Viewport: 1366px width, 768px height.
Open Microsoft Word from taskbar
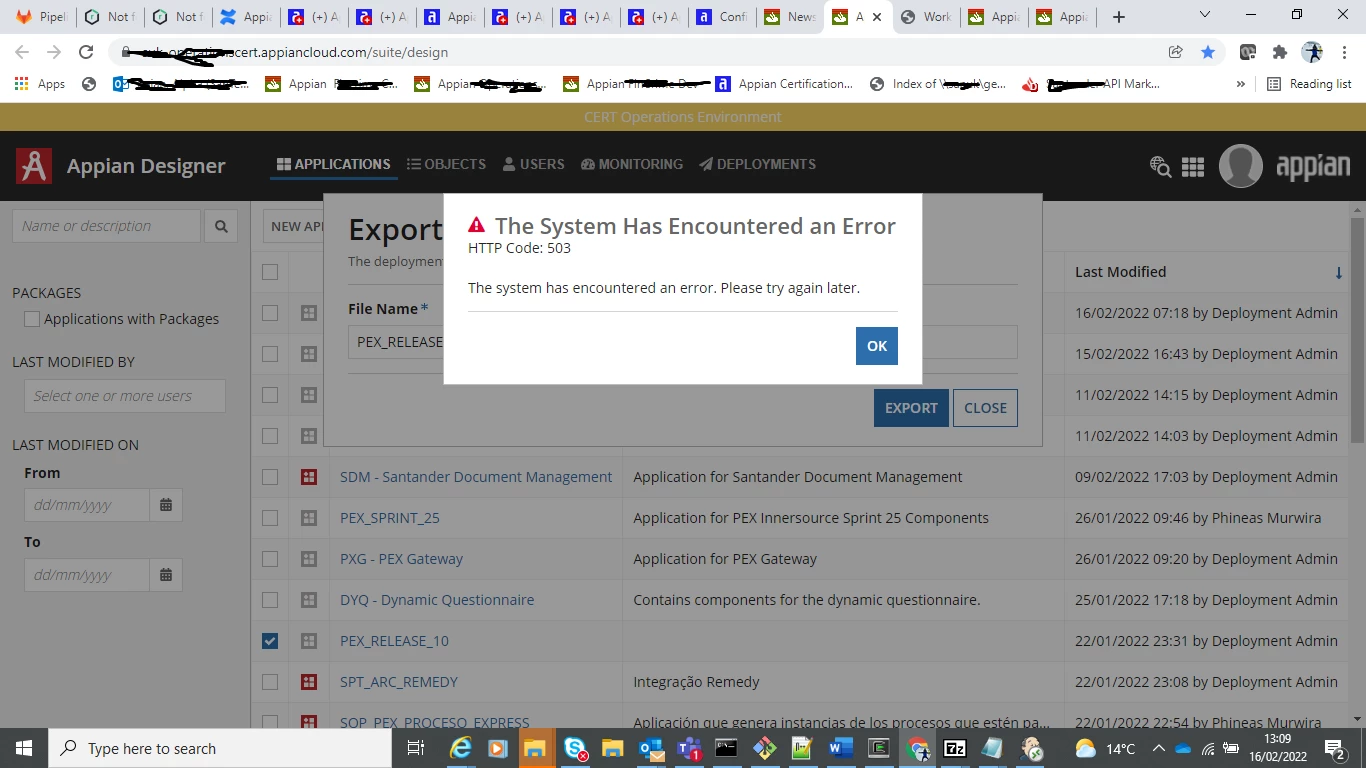(840, 748)
